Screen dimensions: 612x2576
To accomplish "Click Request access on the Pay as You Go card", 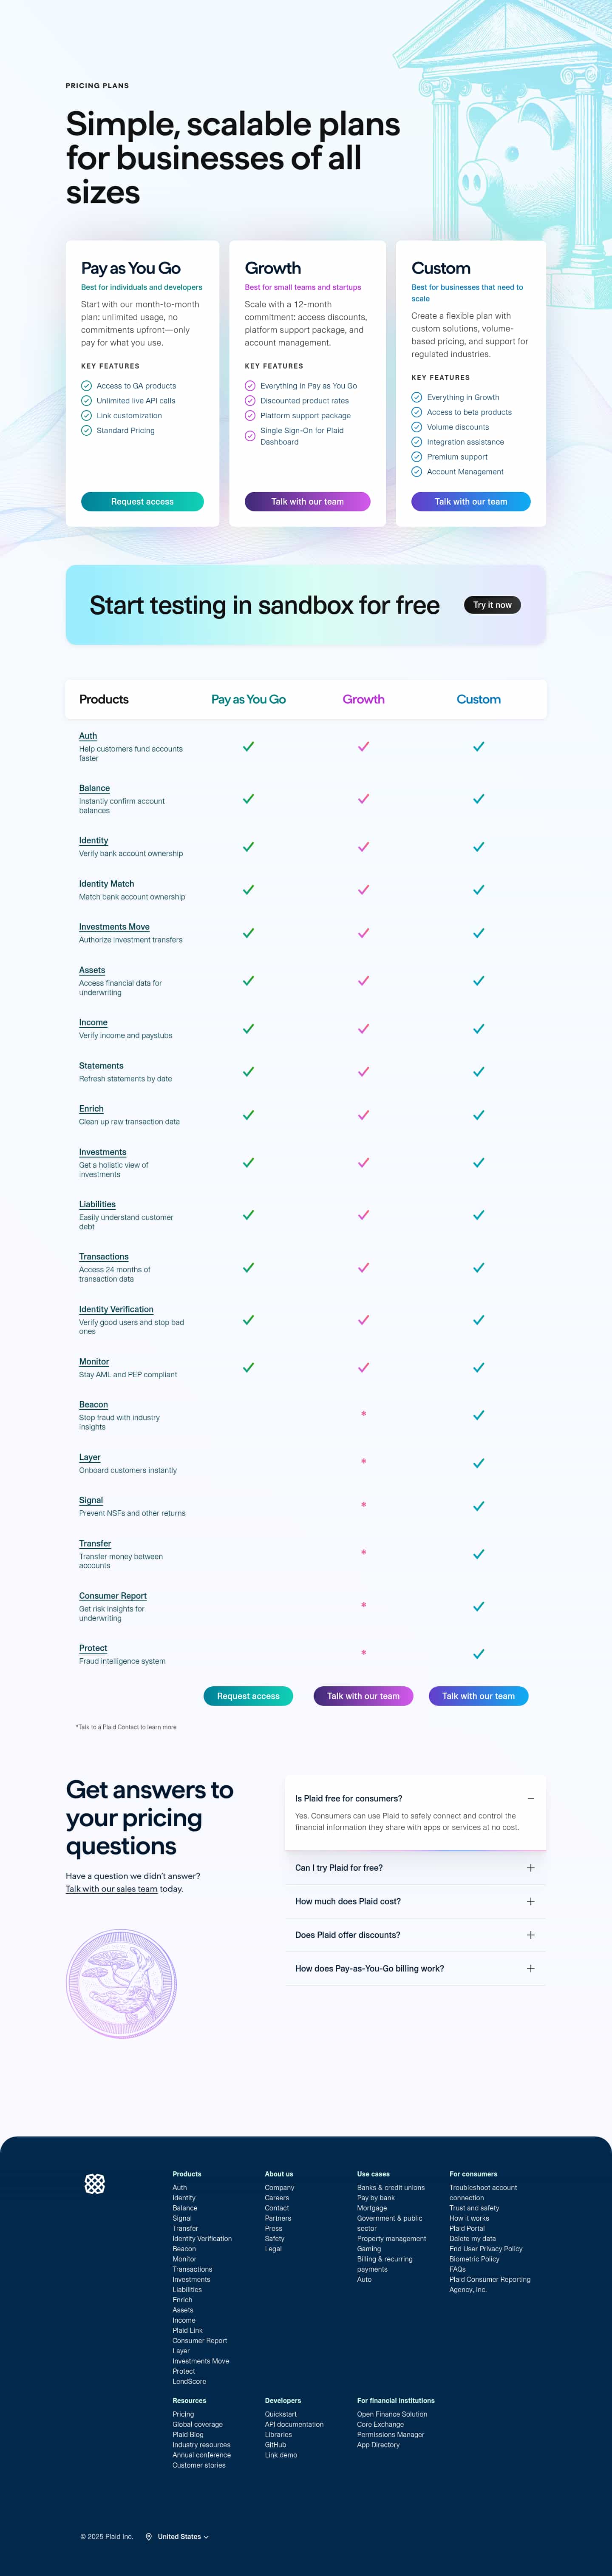I will (x=142, y=502).
